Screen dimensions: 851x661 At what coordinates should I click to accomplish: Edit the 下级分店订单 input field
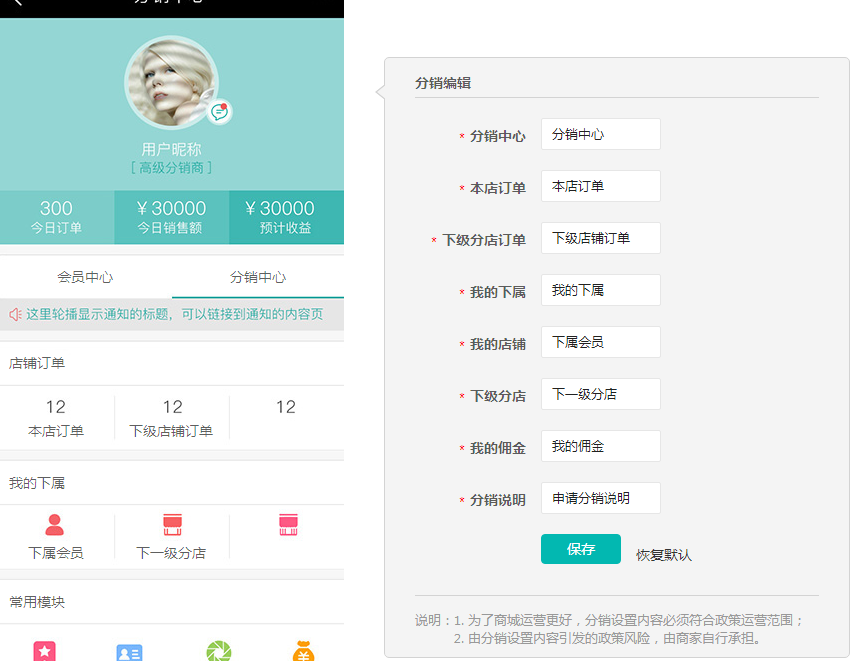click(x=600, y=238)
